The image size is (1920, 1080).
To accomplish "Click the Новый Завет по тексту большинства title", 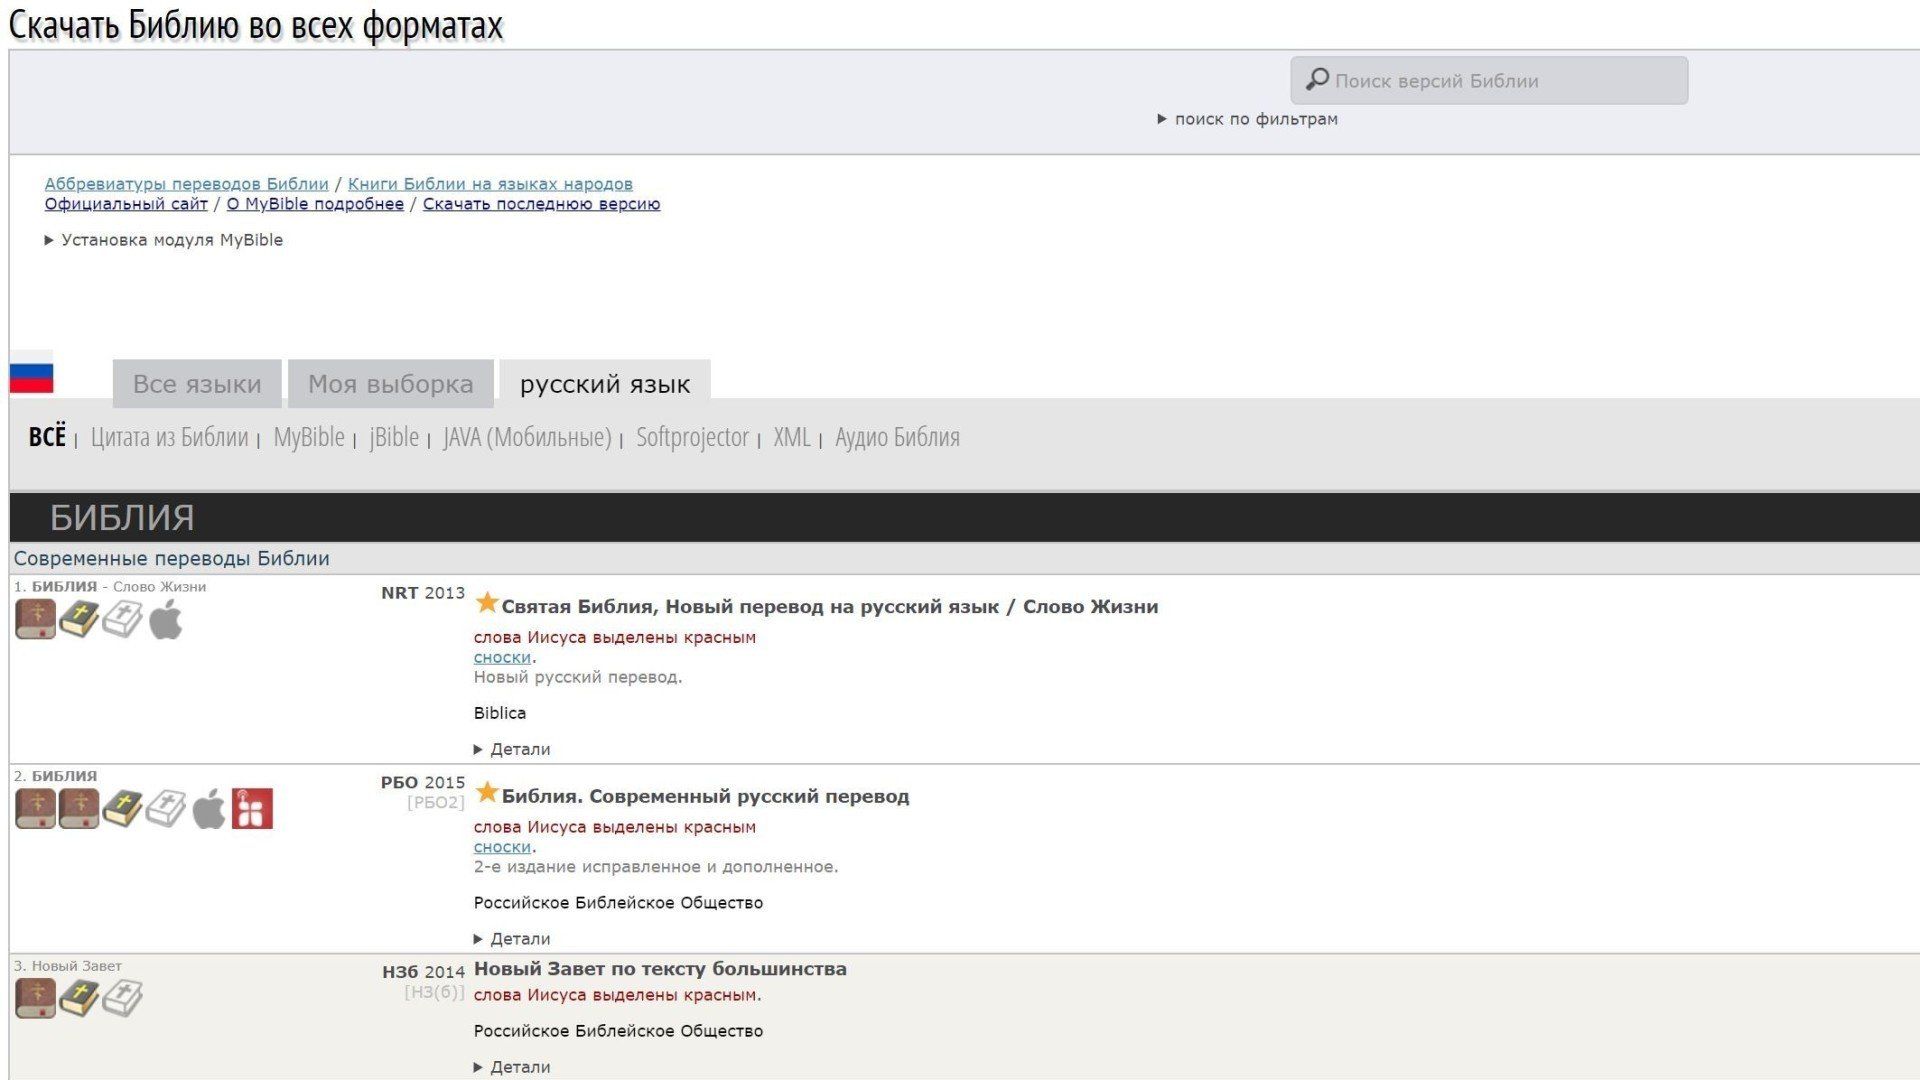I will point(660,969).
